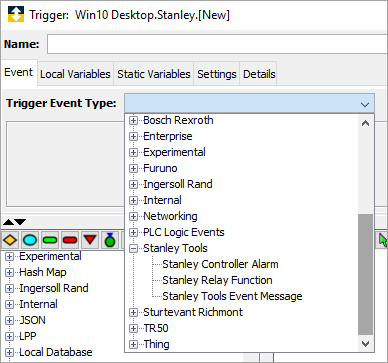Expand the PLC Logic Events node
This screenshot has height=363, width=388.
[133, 232]
